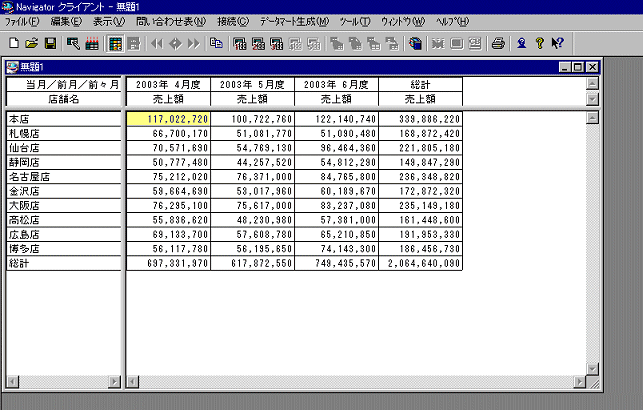
Task: Save the document with floppy disk icon
Action: [50, 43]
